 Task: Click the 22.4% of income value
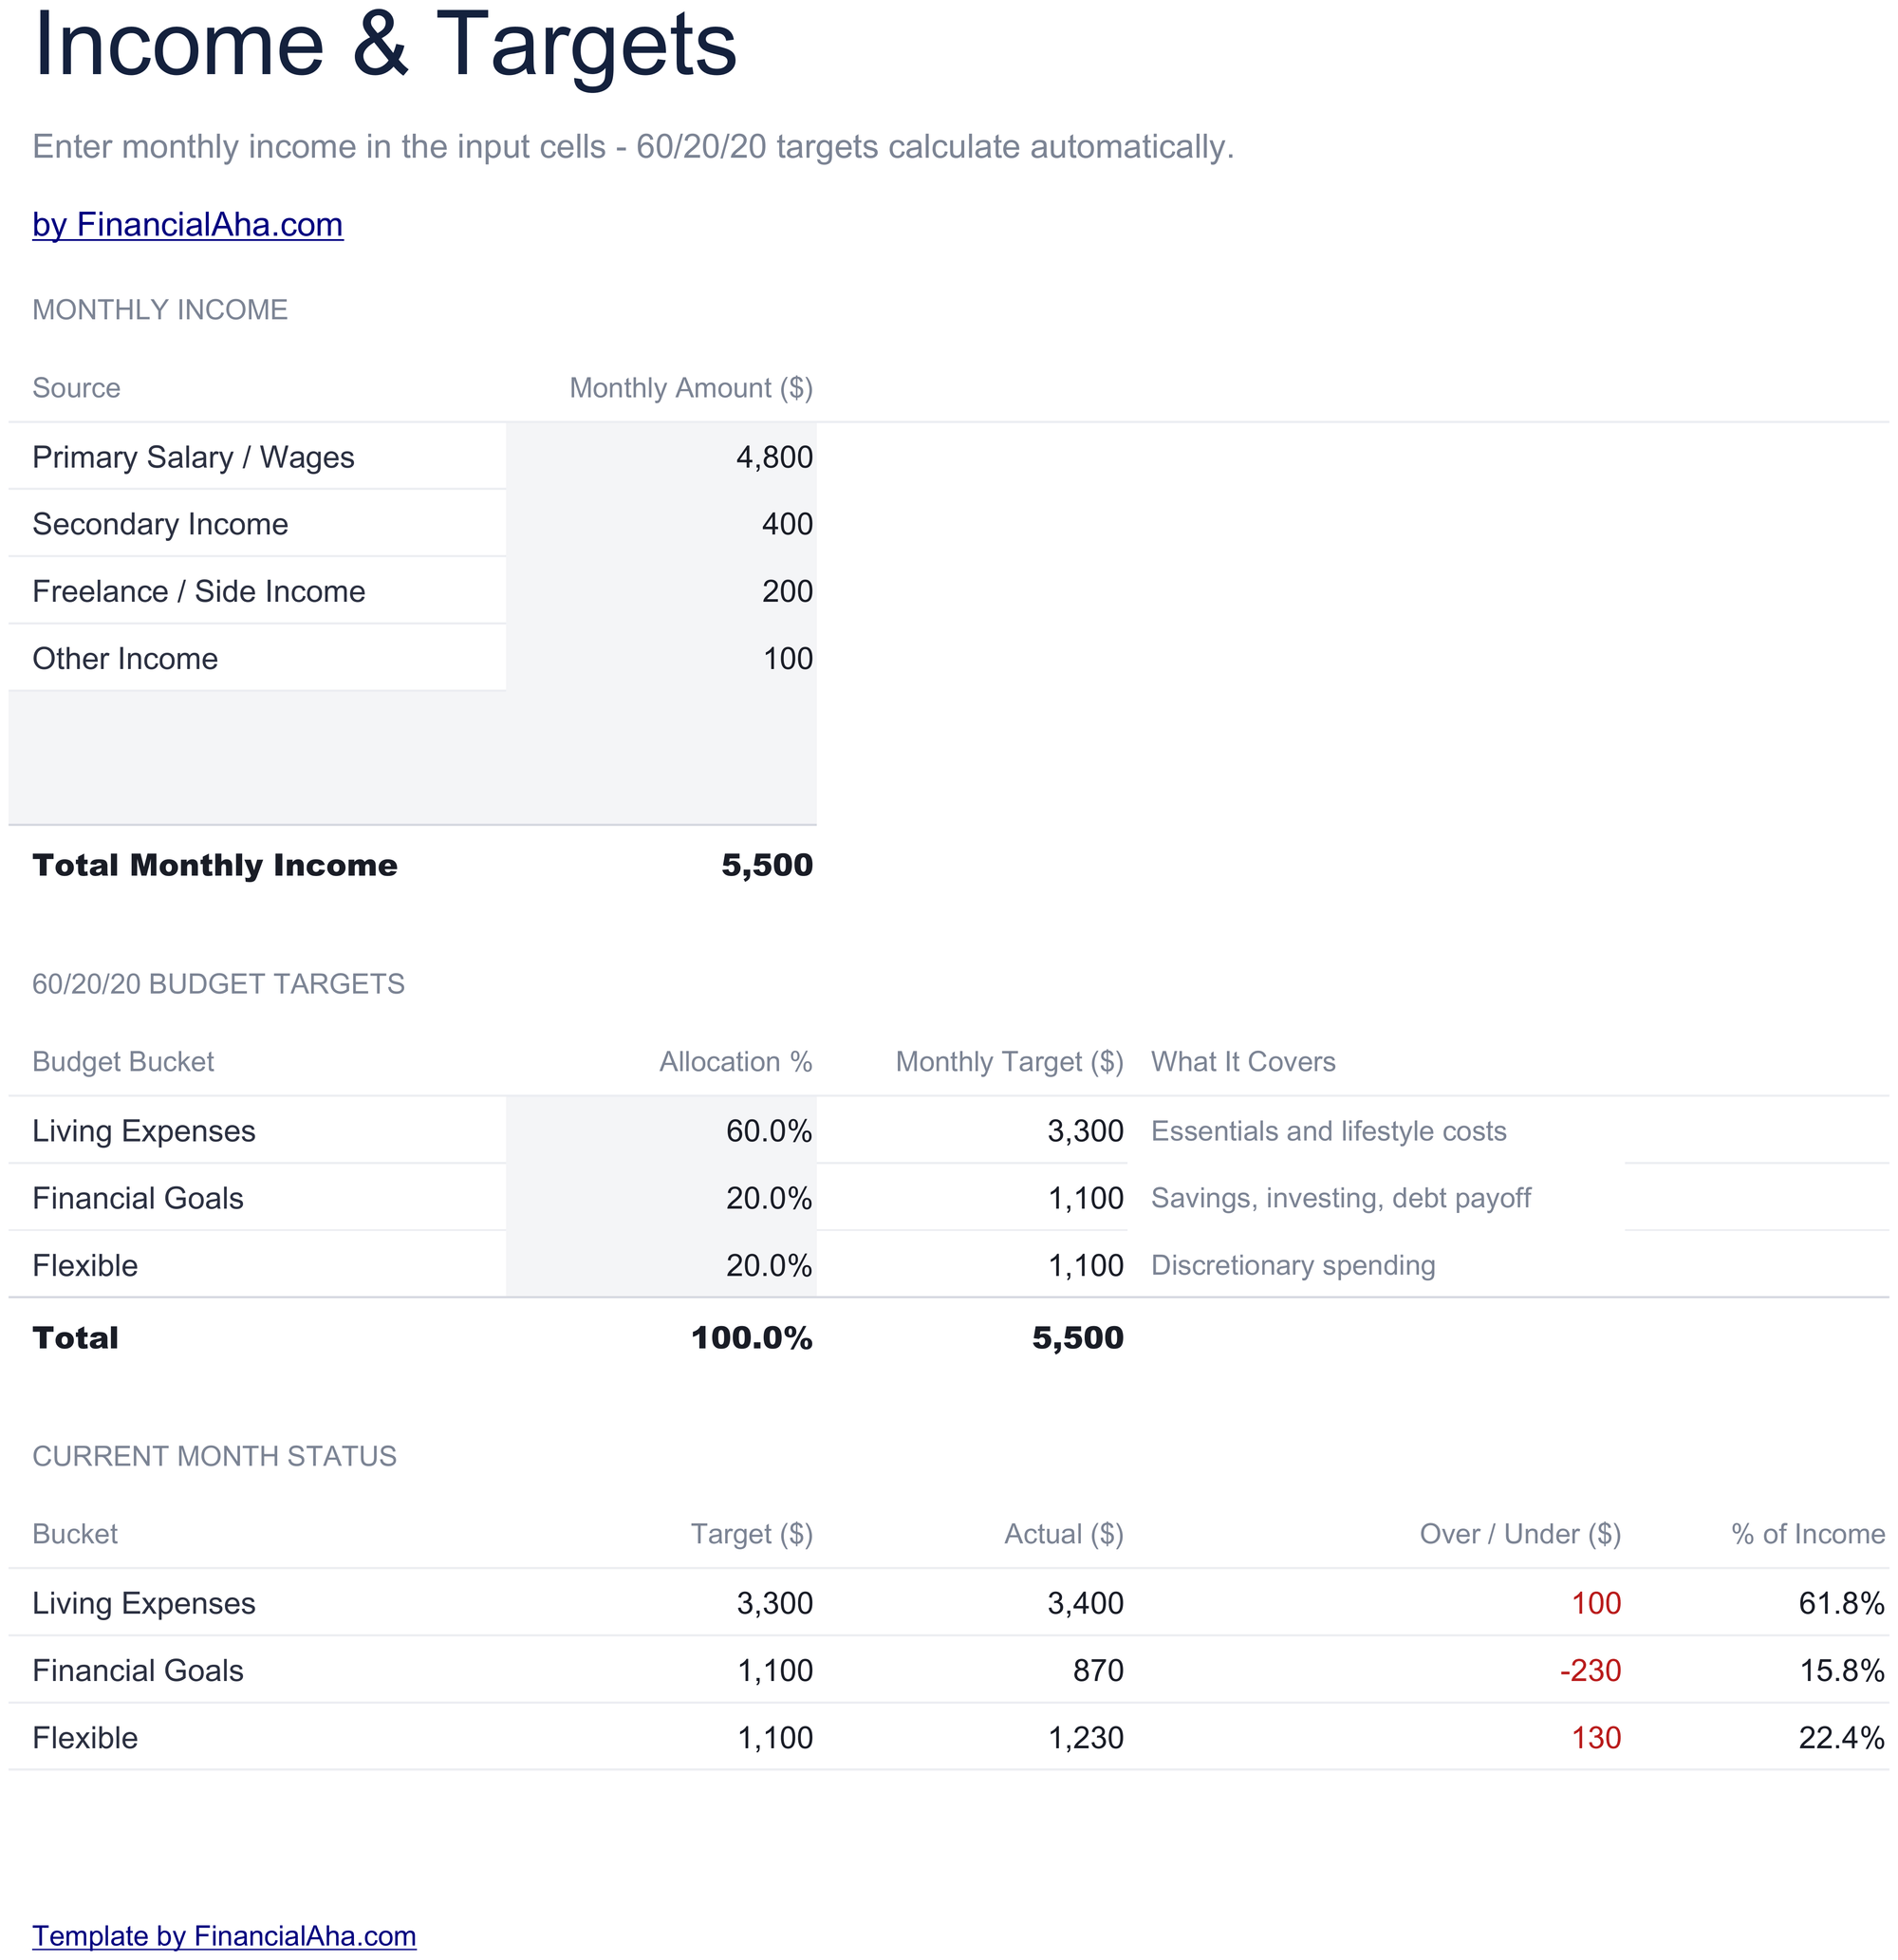coord(1841,1737)
